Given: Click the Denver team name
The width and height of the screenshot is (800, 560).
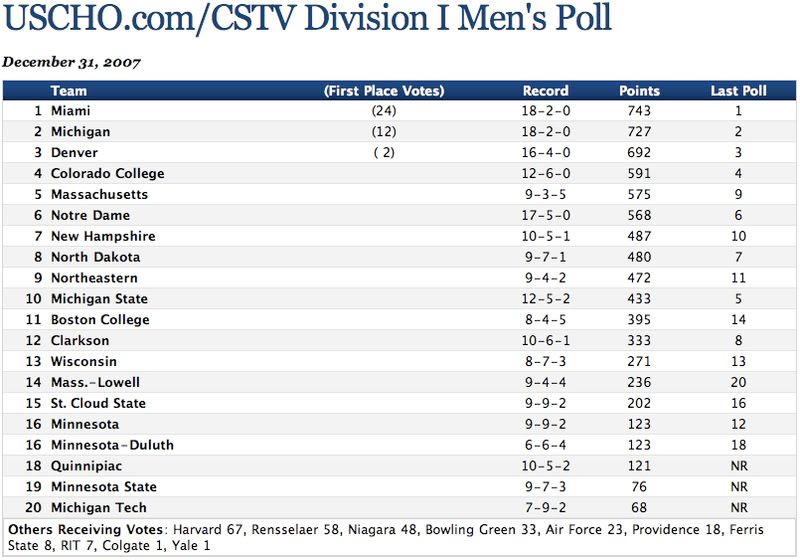Looking at the screenshot, I should click(x=74, y=153).
